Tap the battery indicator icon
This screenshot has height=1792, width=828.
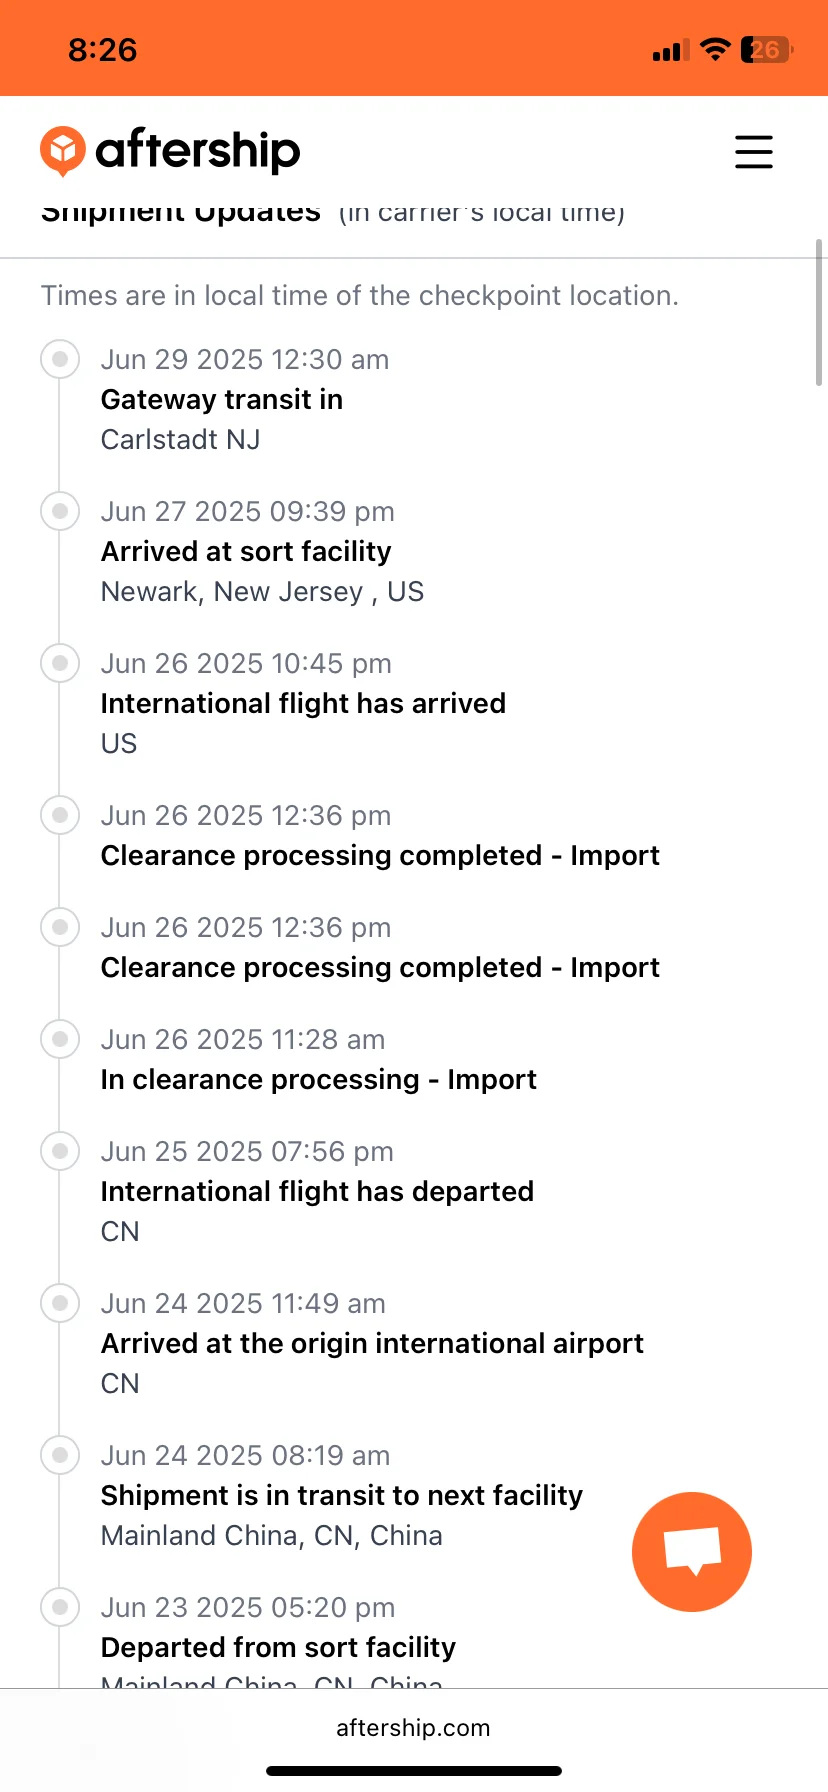[x=766, y=50]
